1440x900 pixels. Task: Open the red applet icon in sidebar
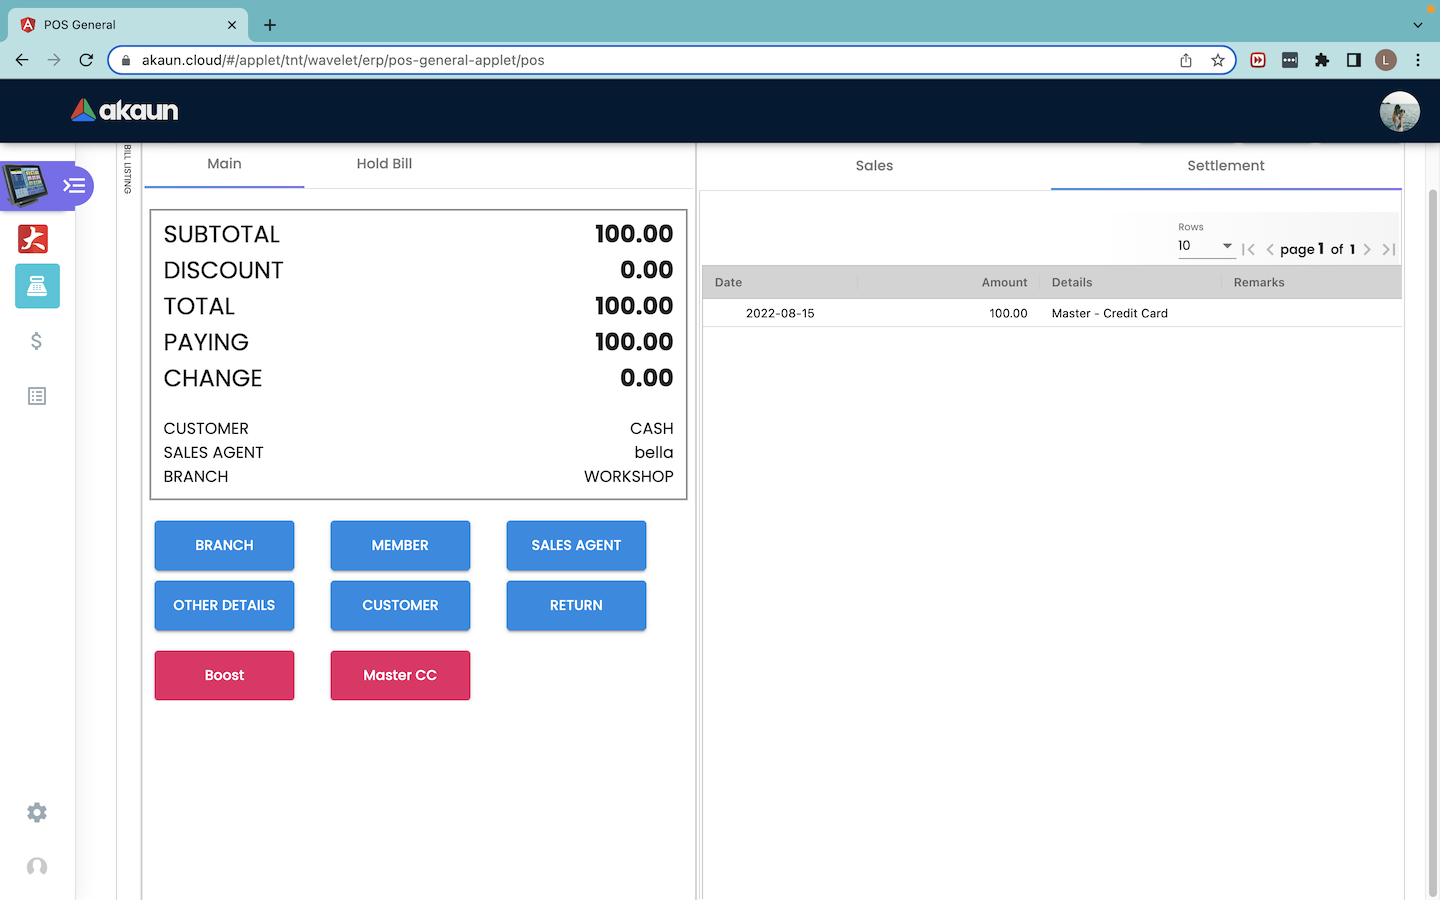[x=33, y=239]
